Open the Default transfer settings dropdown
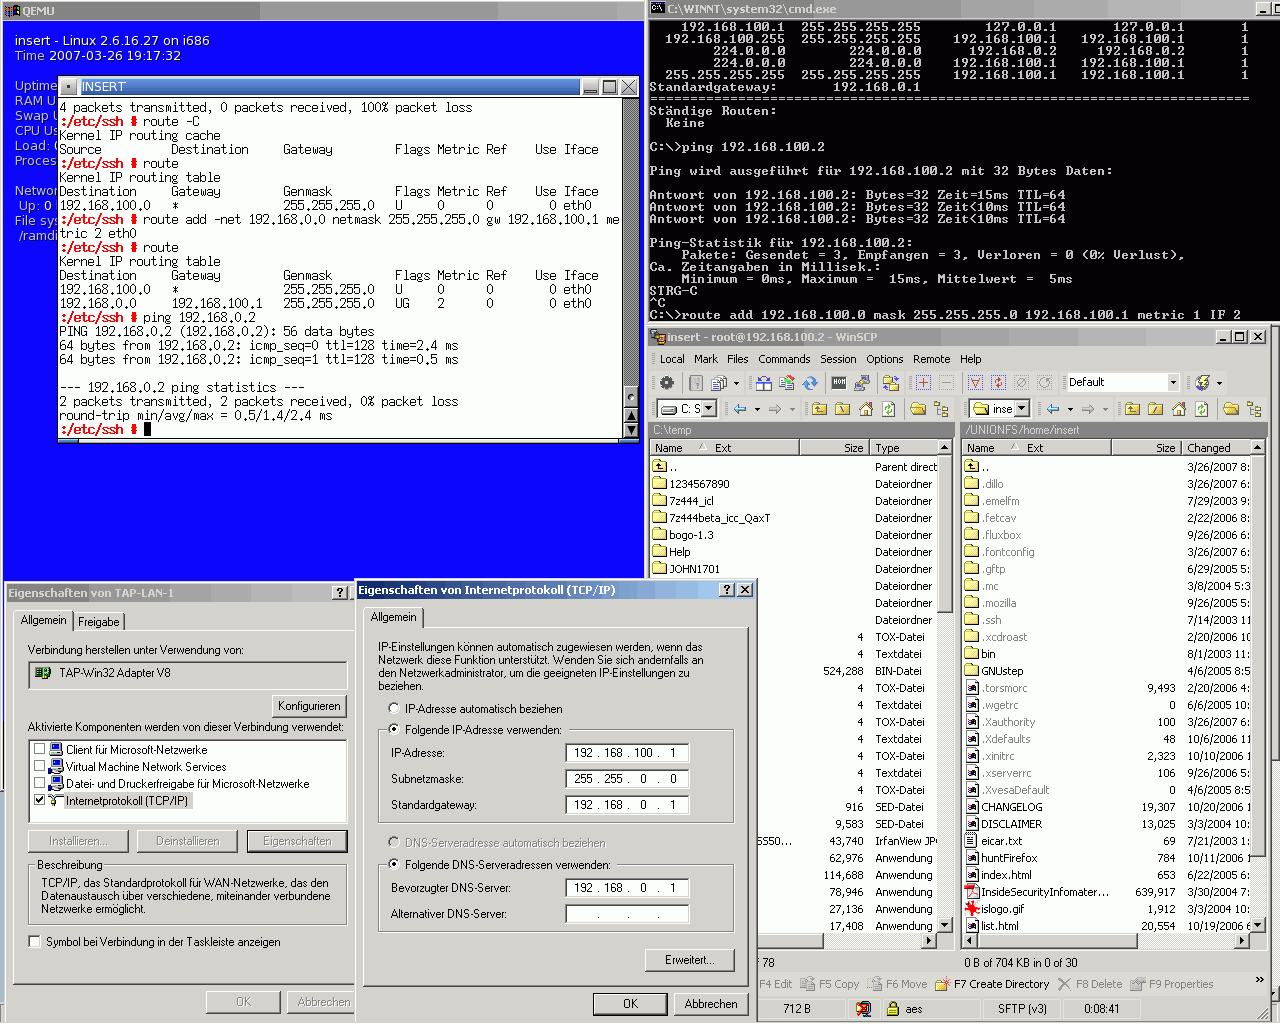 point(1173,382)
